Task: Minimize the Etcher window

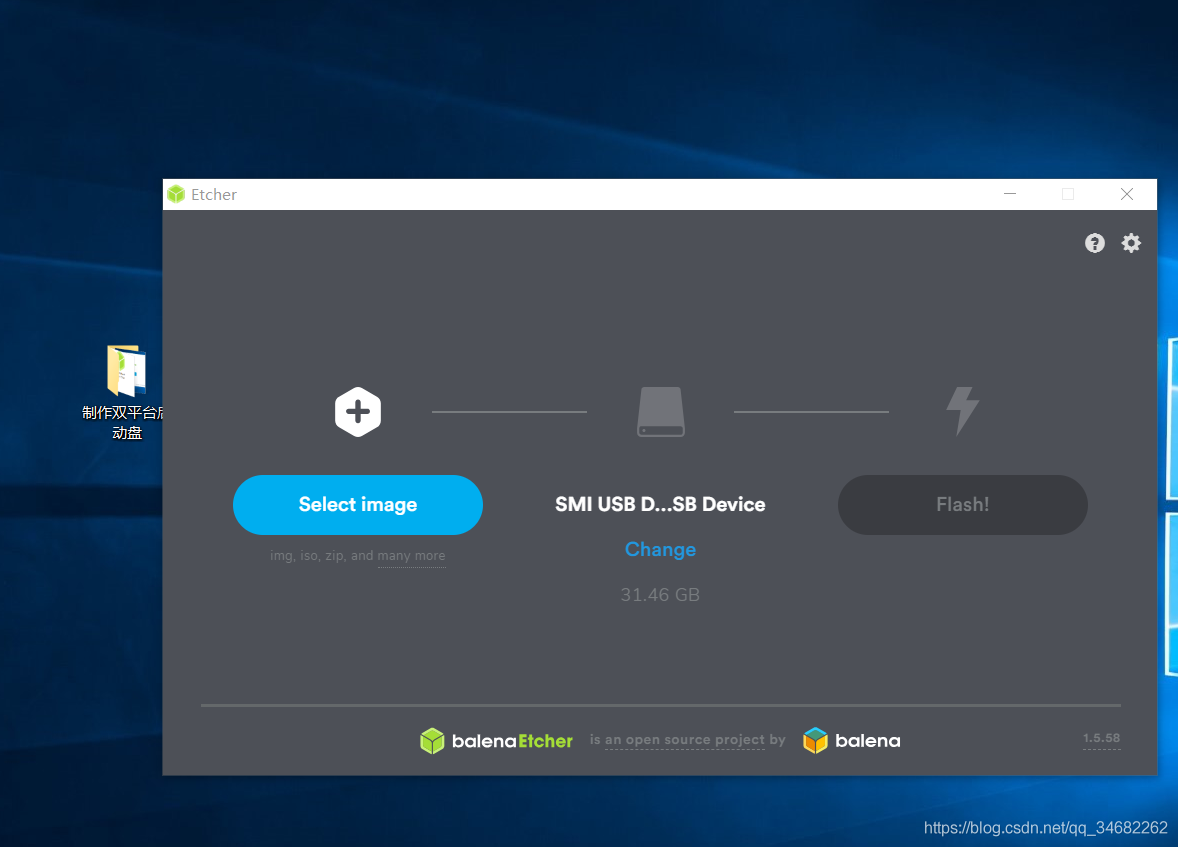Action: (x=1010, y=194)
